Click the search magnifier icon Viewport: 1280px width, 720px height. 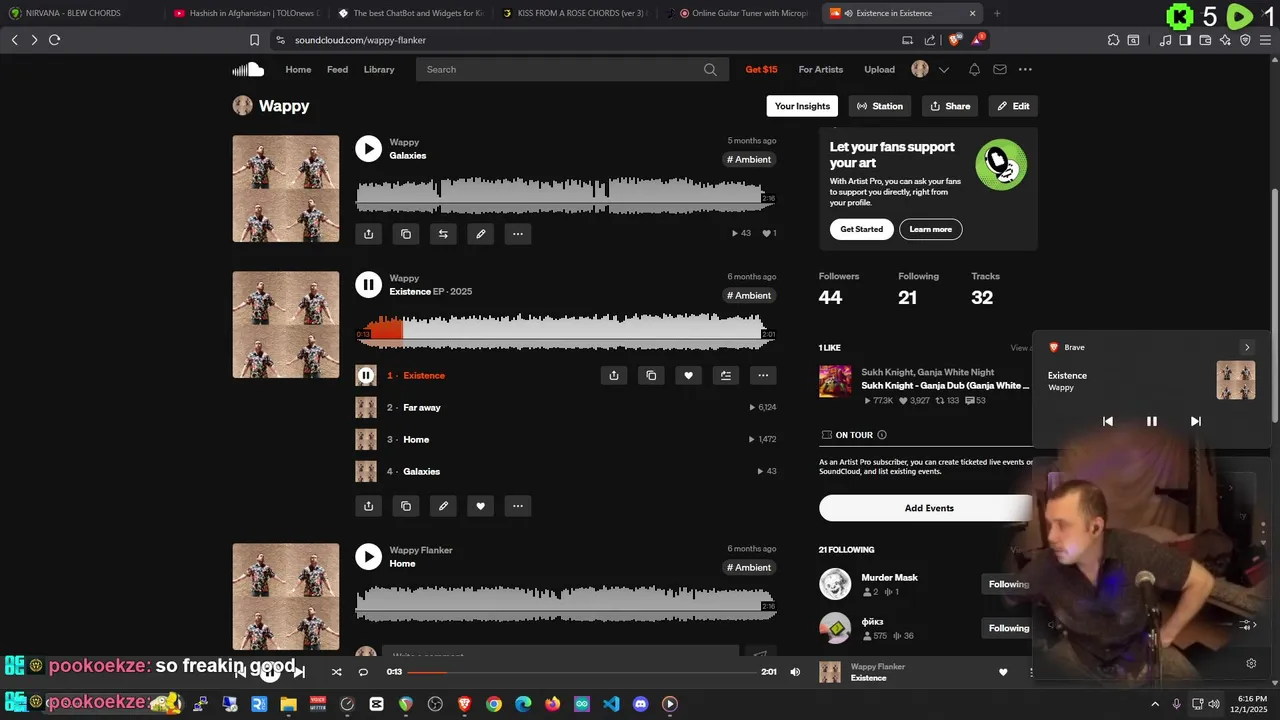click(710, 69)
